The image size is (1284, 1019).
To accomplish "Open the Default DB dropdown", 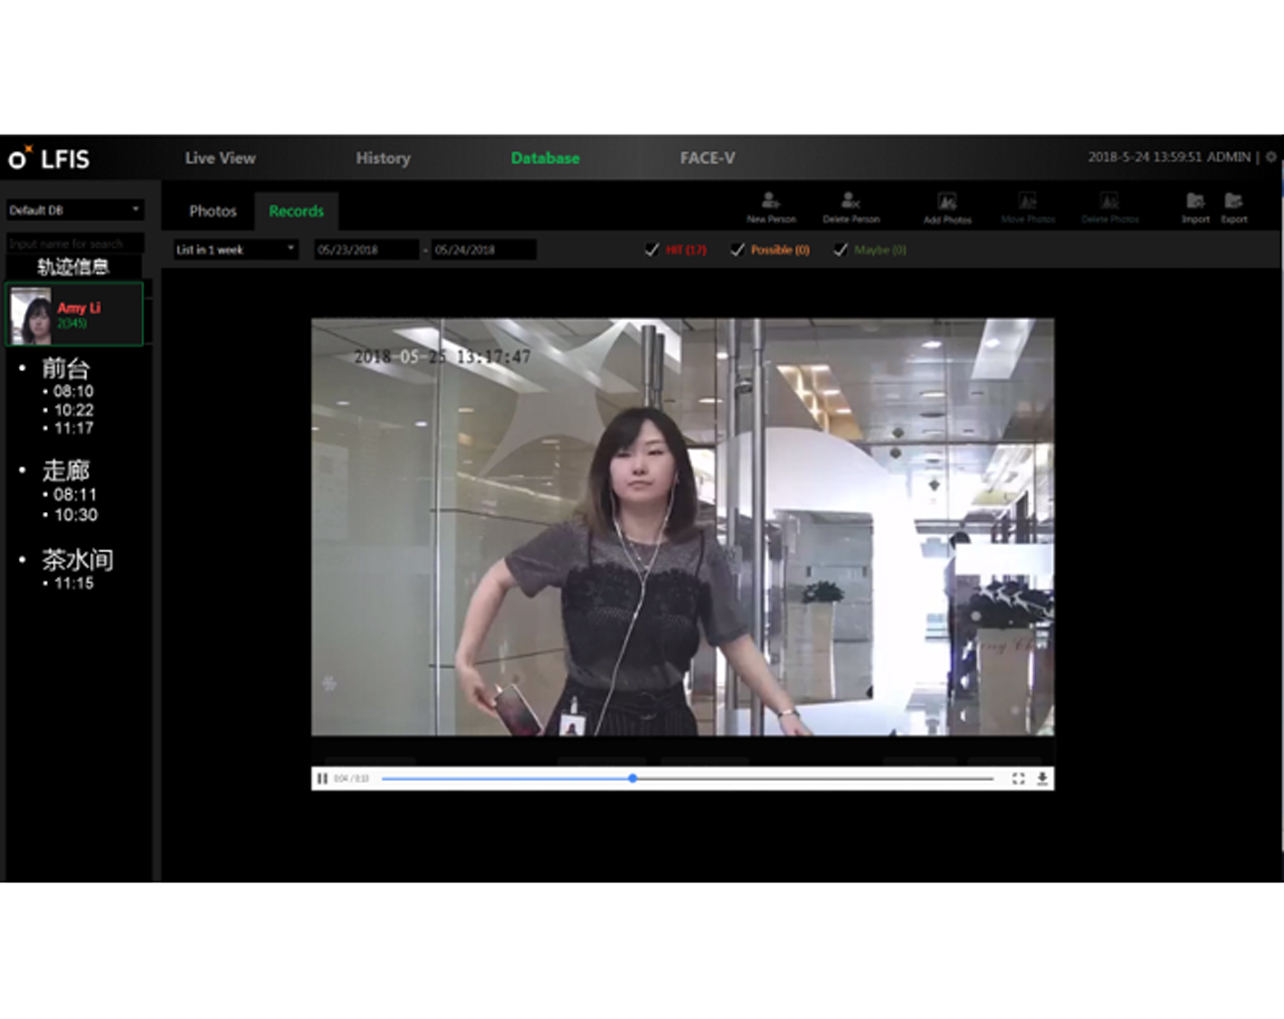I will click(75, 210).
